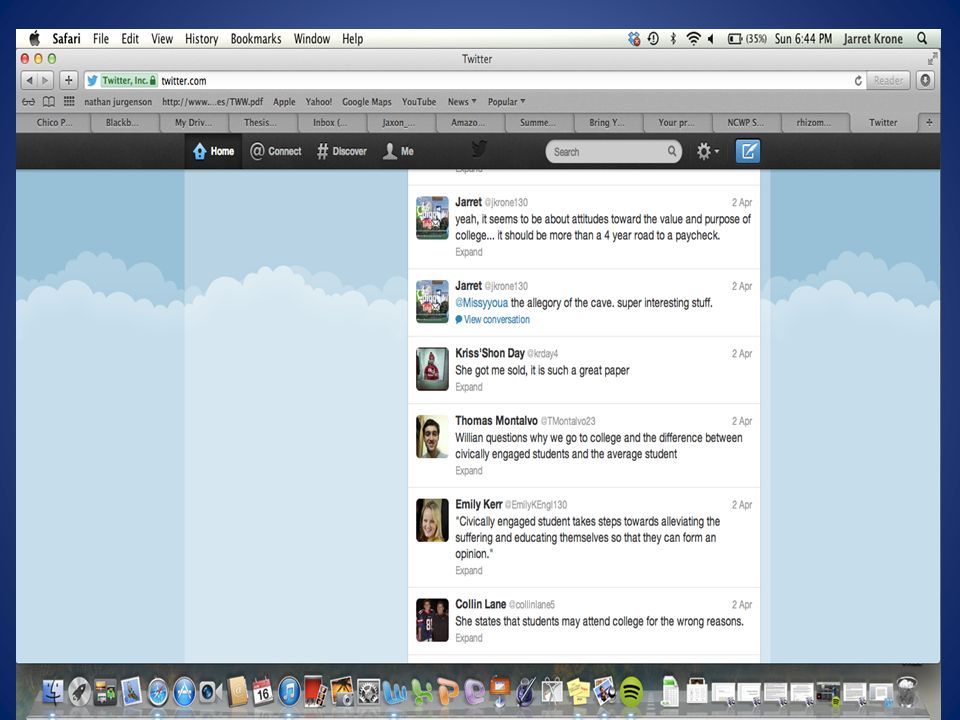Open Kriss'Shon Day's profile name
Screen dimensions: 960x720
490,353
